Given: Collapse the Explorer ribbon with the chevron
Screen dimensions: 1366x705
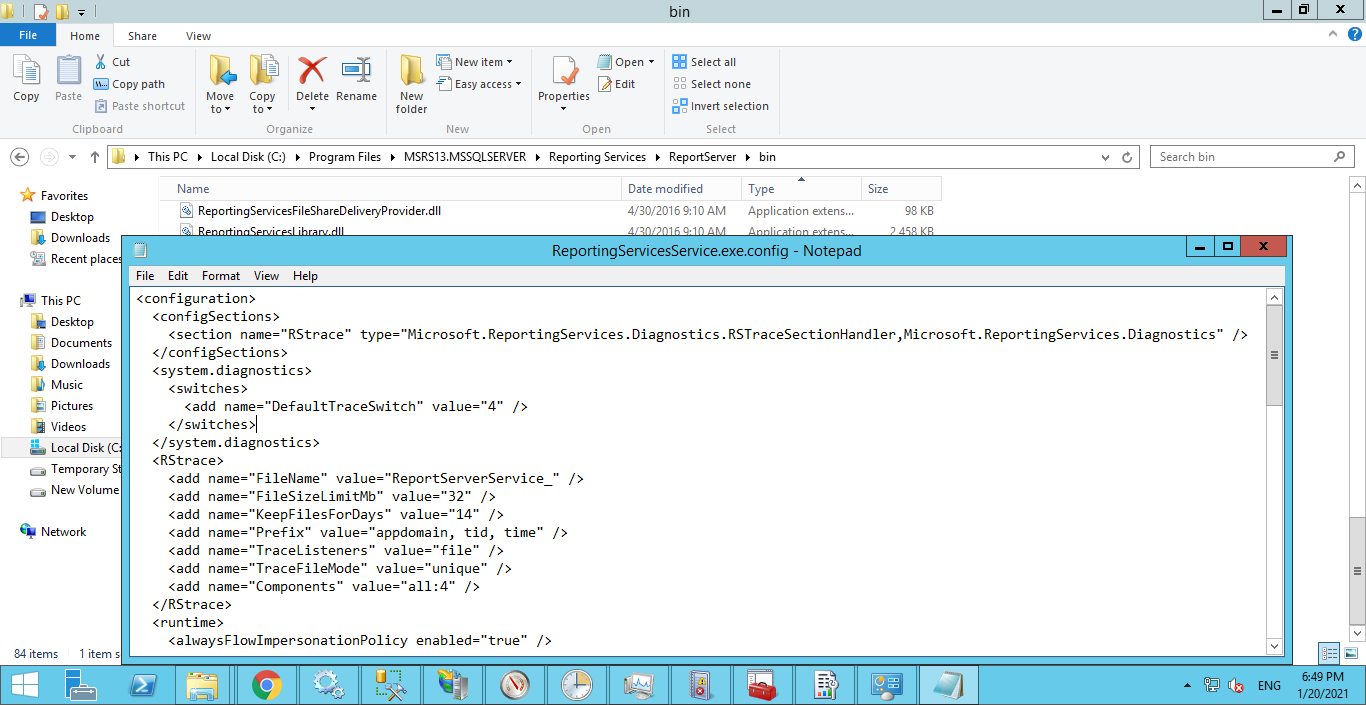Looking at the screenshot, I should point(1333,34).
